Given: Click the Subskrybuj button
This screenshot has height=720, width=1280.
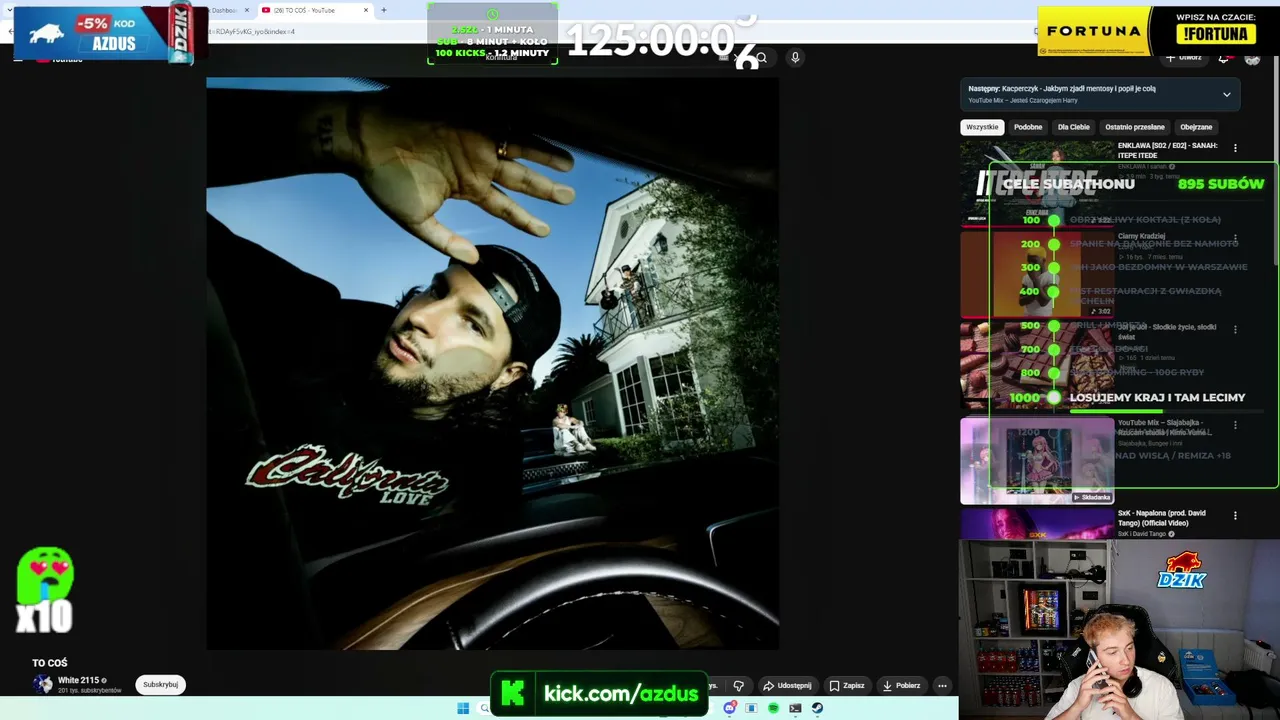Looking at the screenshot, I should point(160,685).
